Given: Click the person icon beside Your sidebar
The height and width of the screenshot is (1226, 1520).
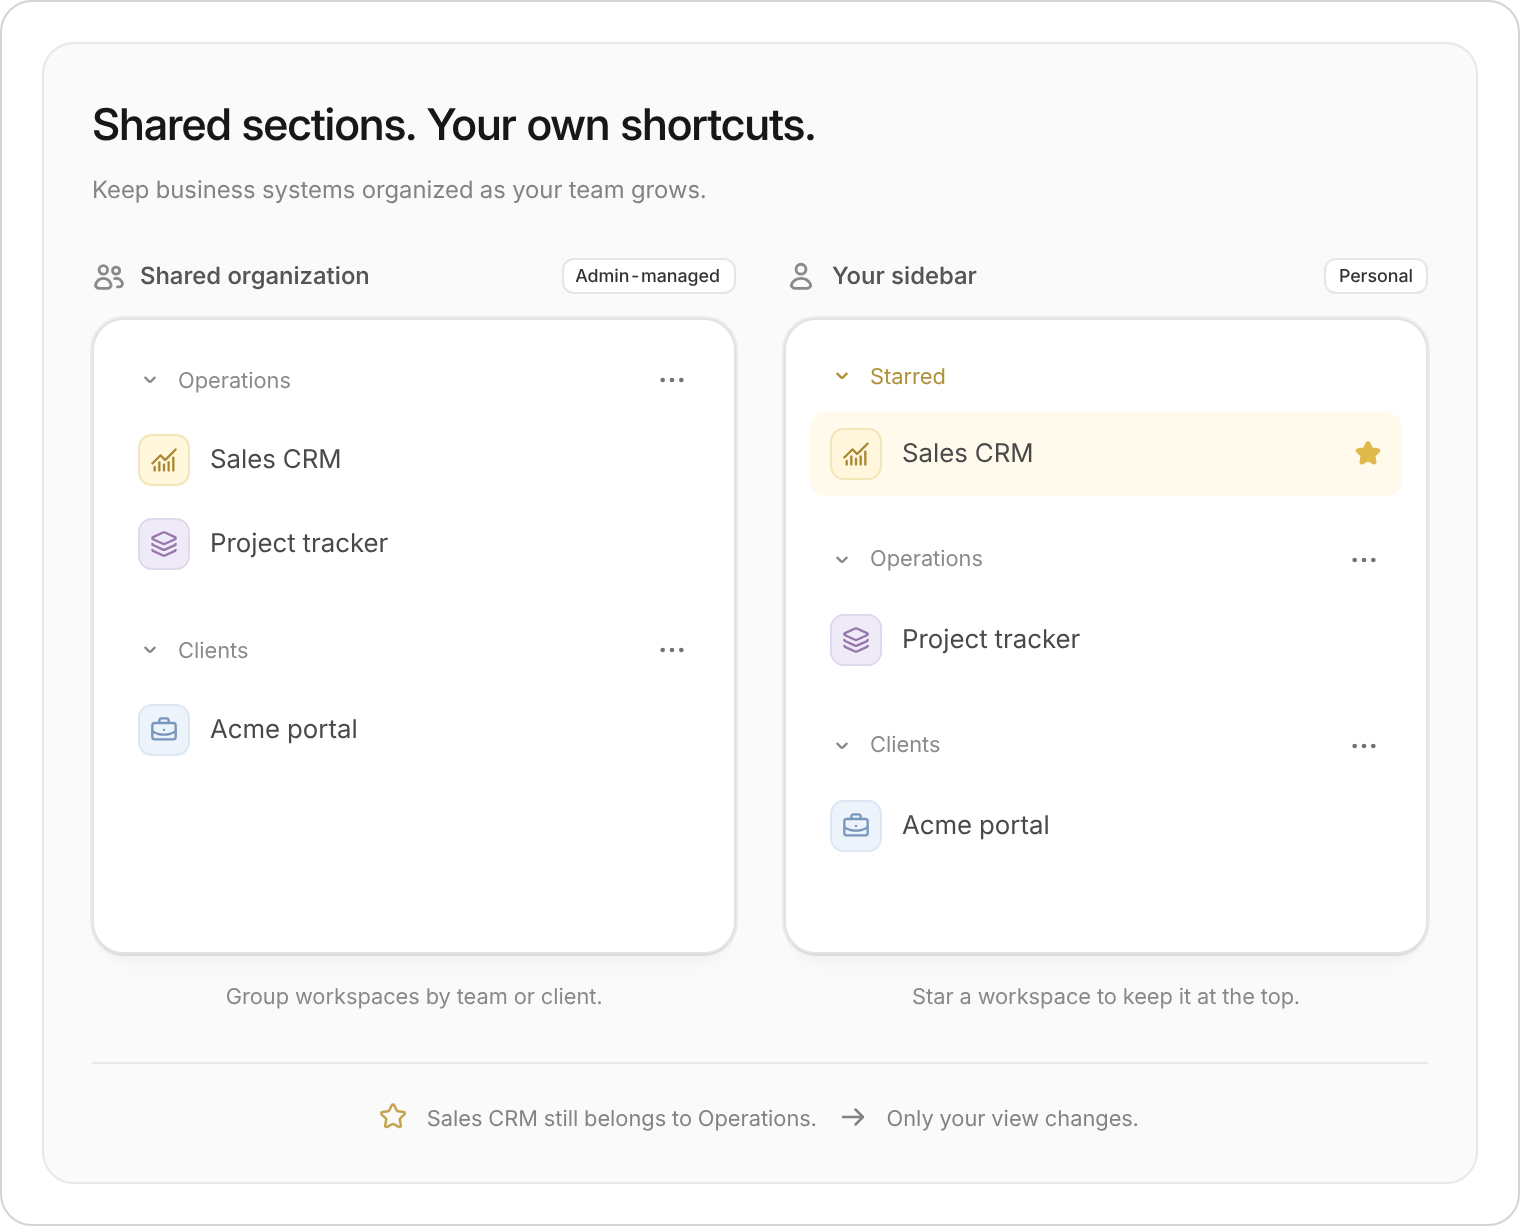Looking at the screenshot, I should (x=801, y=277).
